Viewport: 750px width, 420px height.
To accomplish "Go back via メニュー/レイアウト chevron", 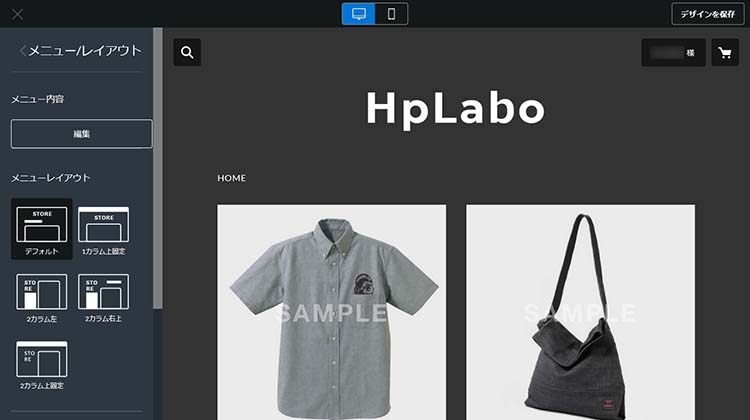I will click(22, 50).
